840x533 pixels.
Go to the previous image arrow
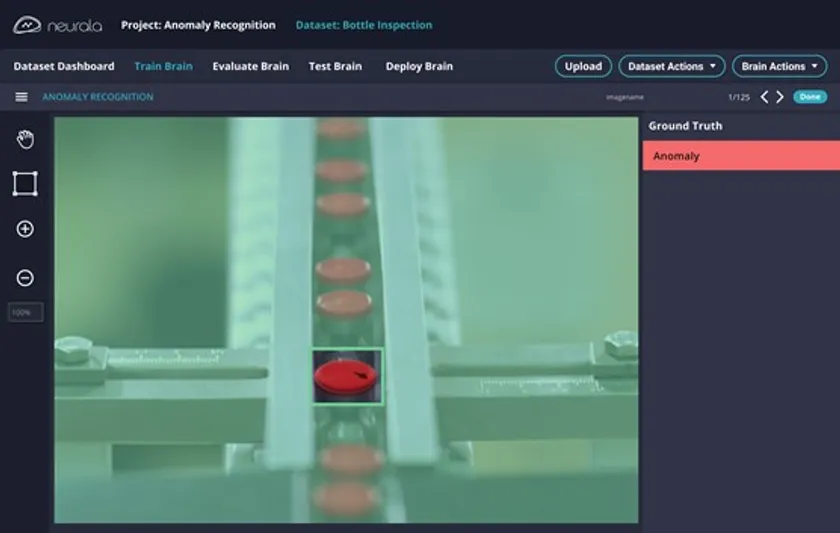click(x=764, y=97)
